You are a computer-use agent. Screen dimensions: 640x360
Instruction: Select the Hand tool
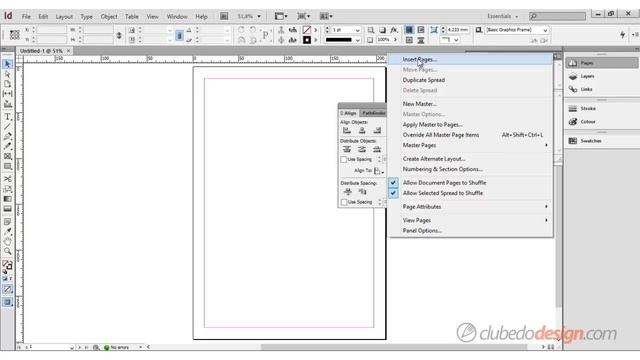[x=7, y=241]
